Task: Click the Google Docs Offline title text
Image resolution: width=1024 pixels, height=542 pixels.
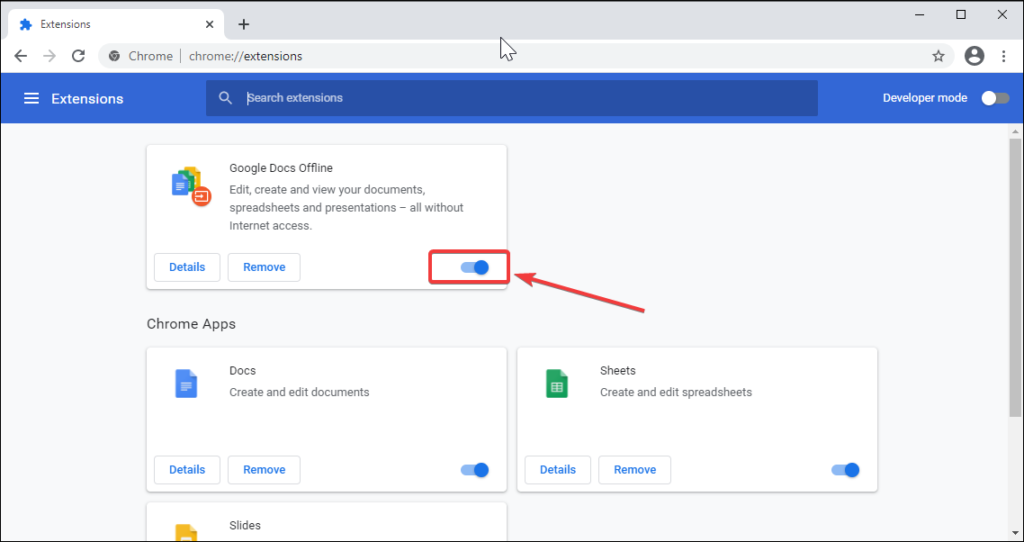Action: click(x=281, y=168)
